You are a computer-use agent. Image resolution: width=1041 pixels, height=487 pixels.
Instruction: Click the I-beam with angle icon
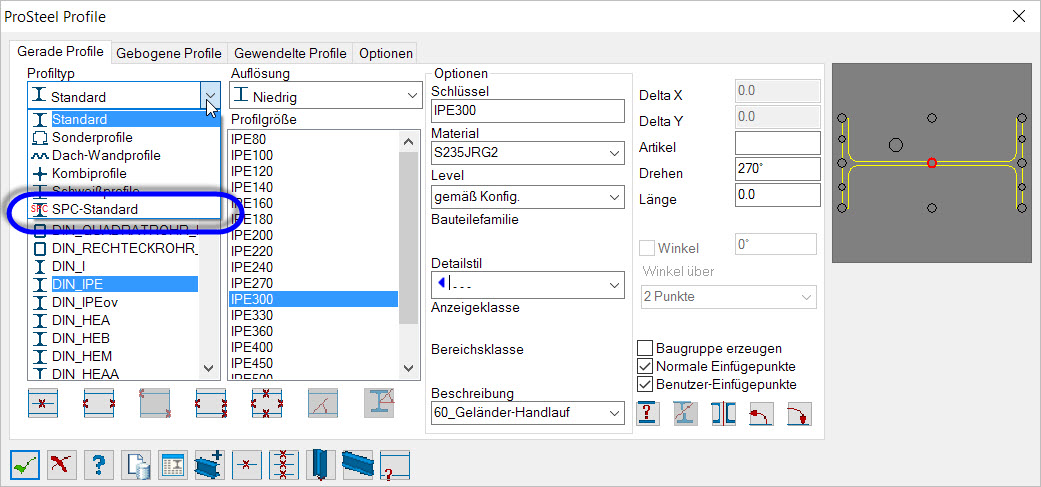[380, 403]
